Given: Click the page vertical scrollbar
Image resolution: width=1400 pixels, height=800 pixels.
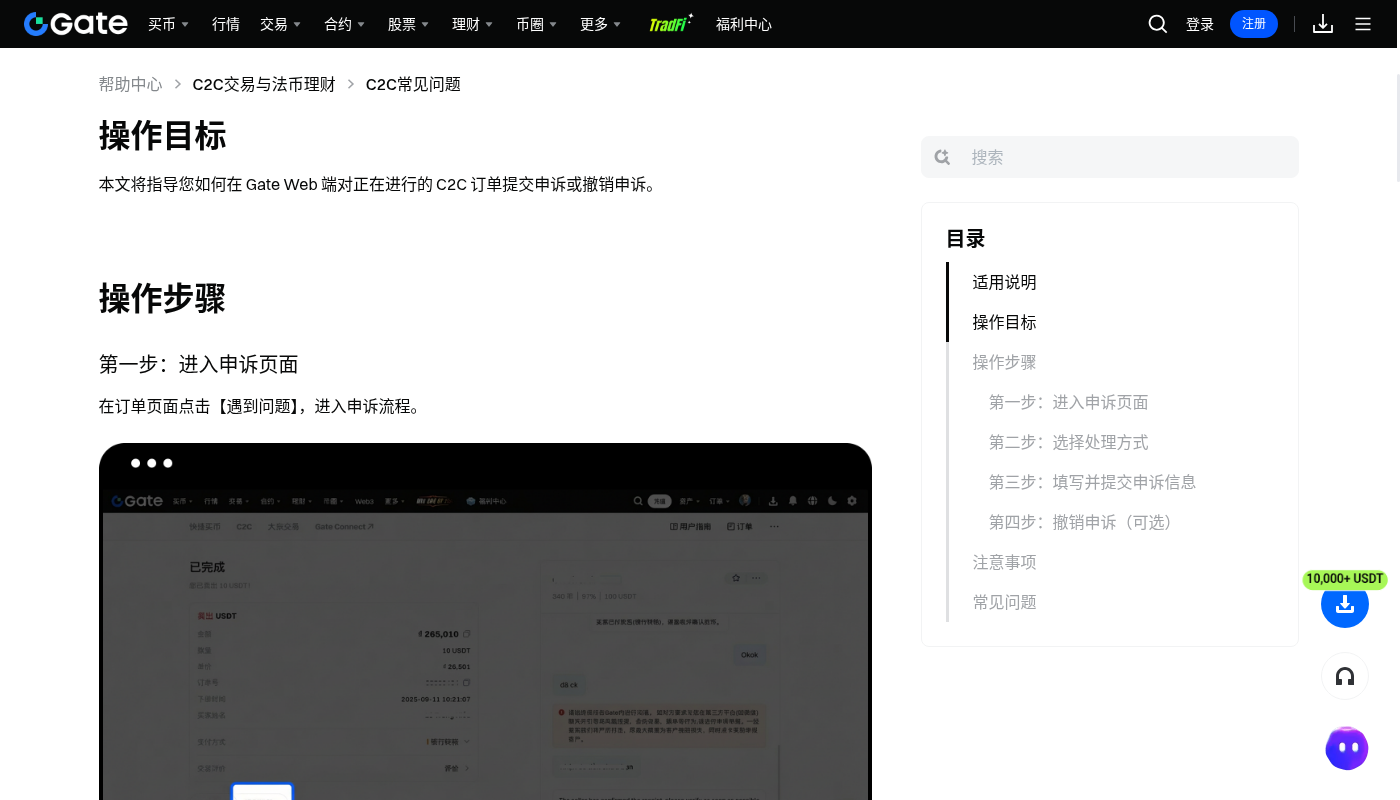Looking at the screenshot, I should (1396, 130).
